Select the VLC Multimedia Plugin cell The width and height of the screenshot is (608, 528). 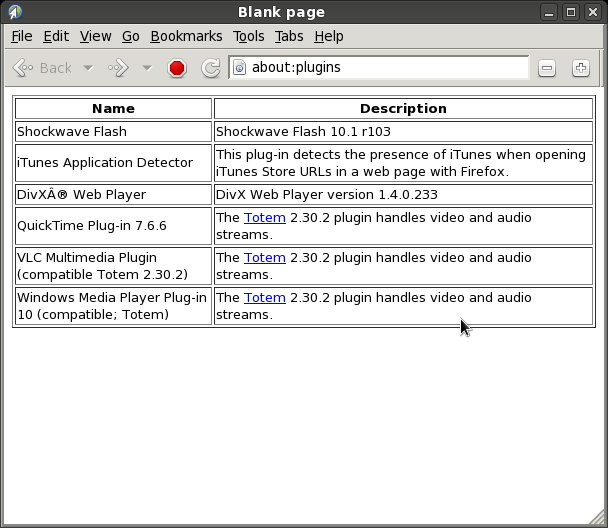(114, 266)
